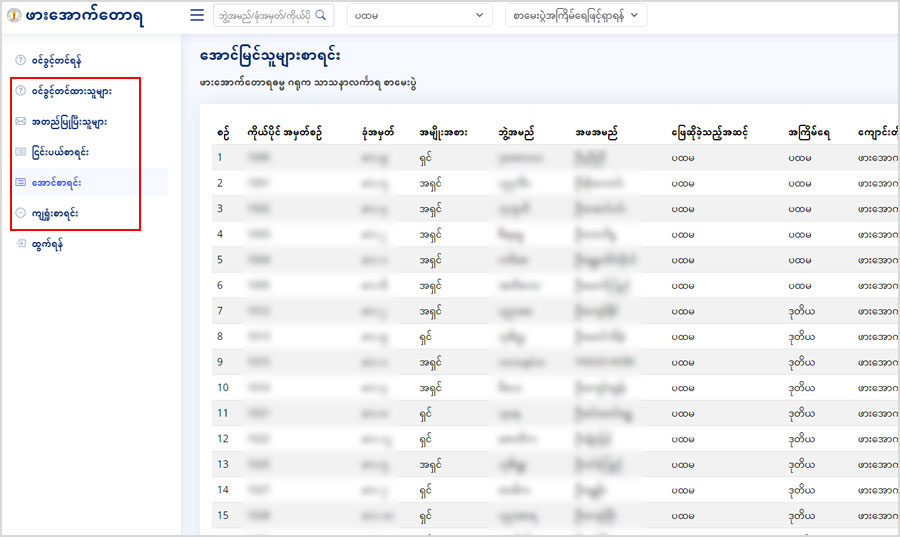Focus the name/roll number search field
The height and width of the screenshot is (537, 900).
(265, 16)
